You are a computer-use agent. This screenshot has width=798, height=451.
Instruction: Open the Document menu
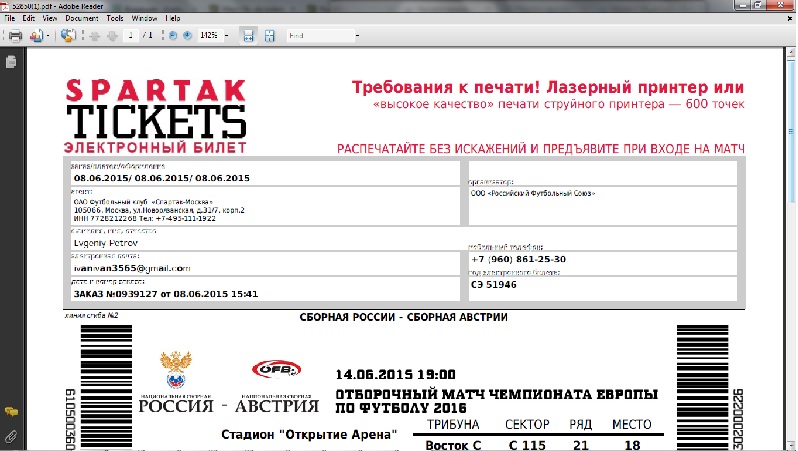click(80, 18)
